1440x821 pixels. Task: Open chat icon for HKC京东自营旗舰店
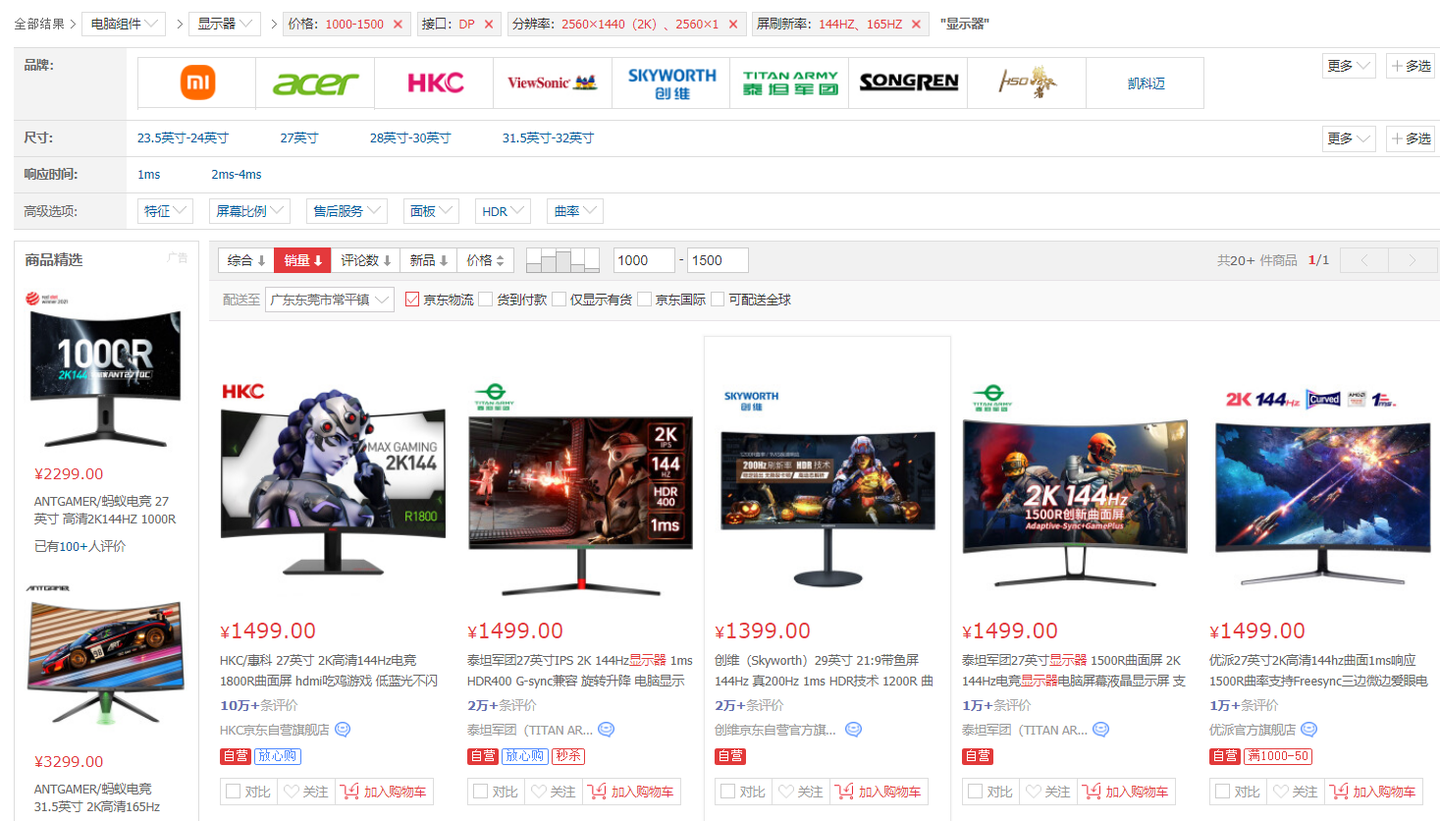pos(343,730)
